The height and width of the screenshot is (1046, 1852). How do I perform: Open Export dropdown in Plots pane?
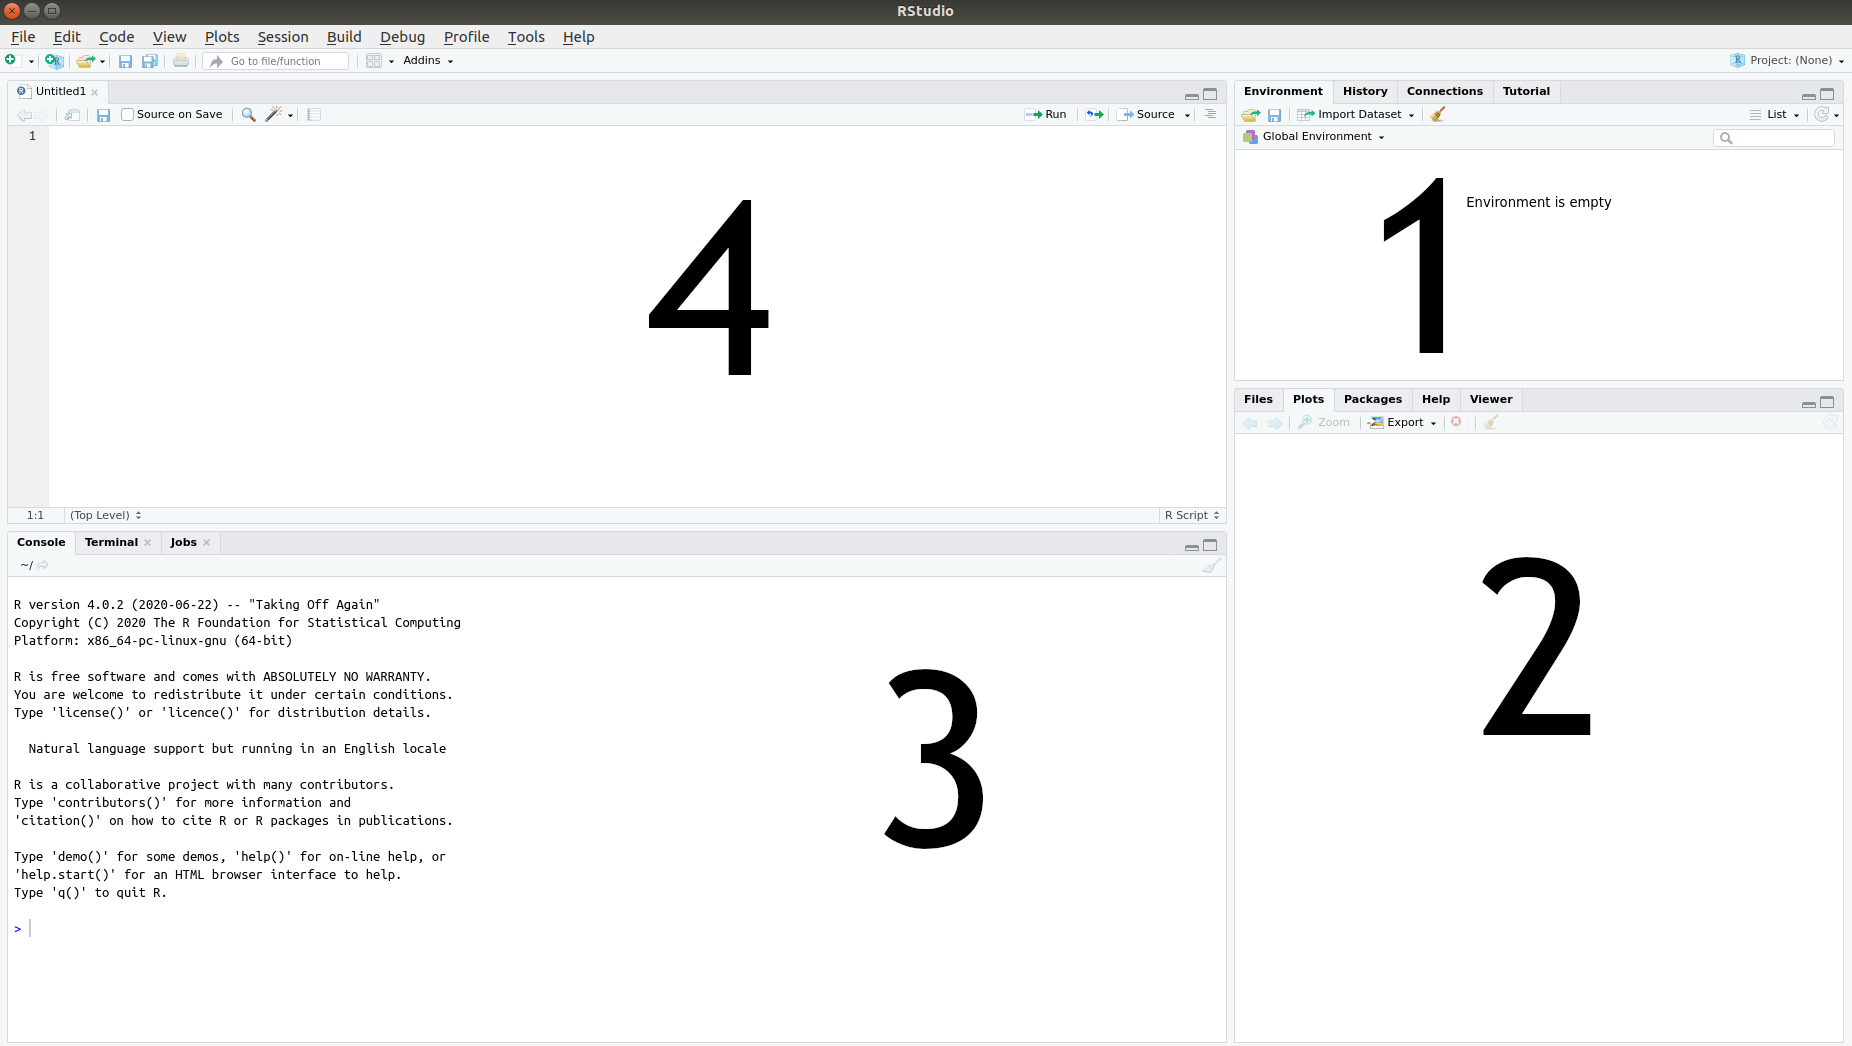(x=1403, y=423)
